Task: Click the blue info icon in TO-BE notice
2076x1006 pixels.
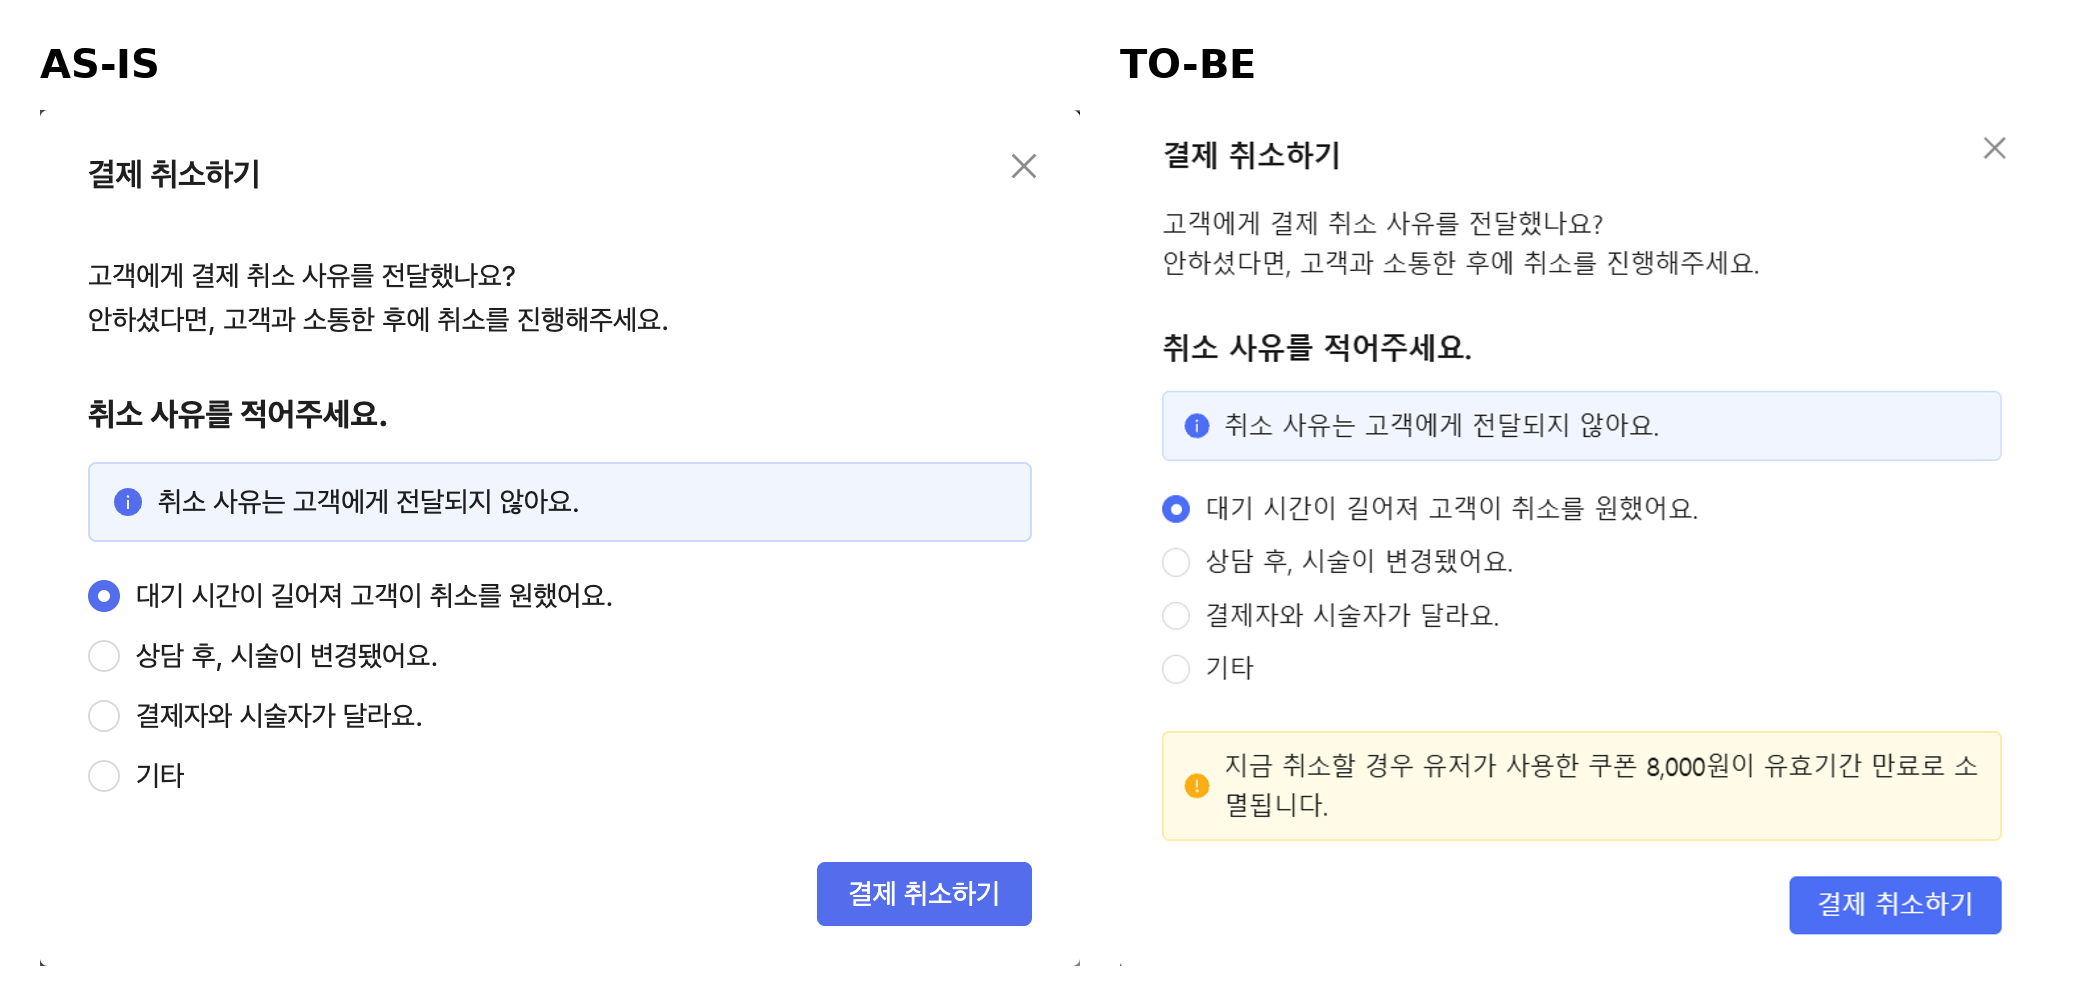Action: click(x=1196, y=426)
